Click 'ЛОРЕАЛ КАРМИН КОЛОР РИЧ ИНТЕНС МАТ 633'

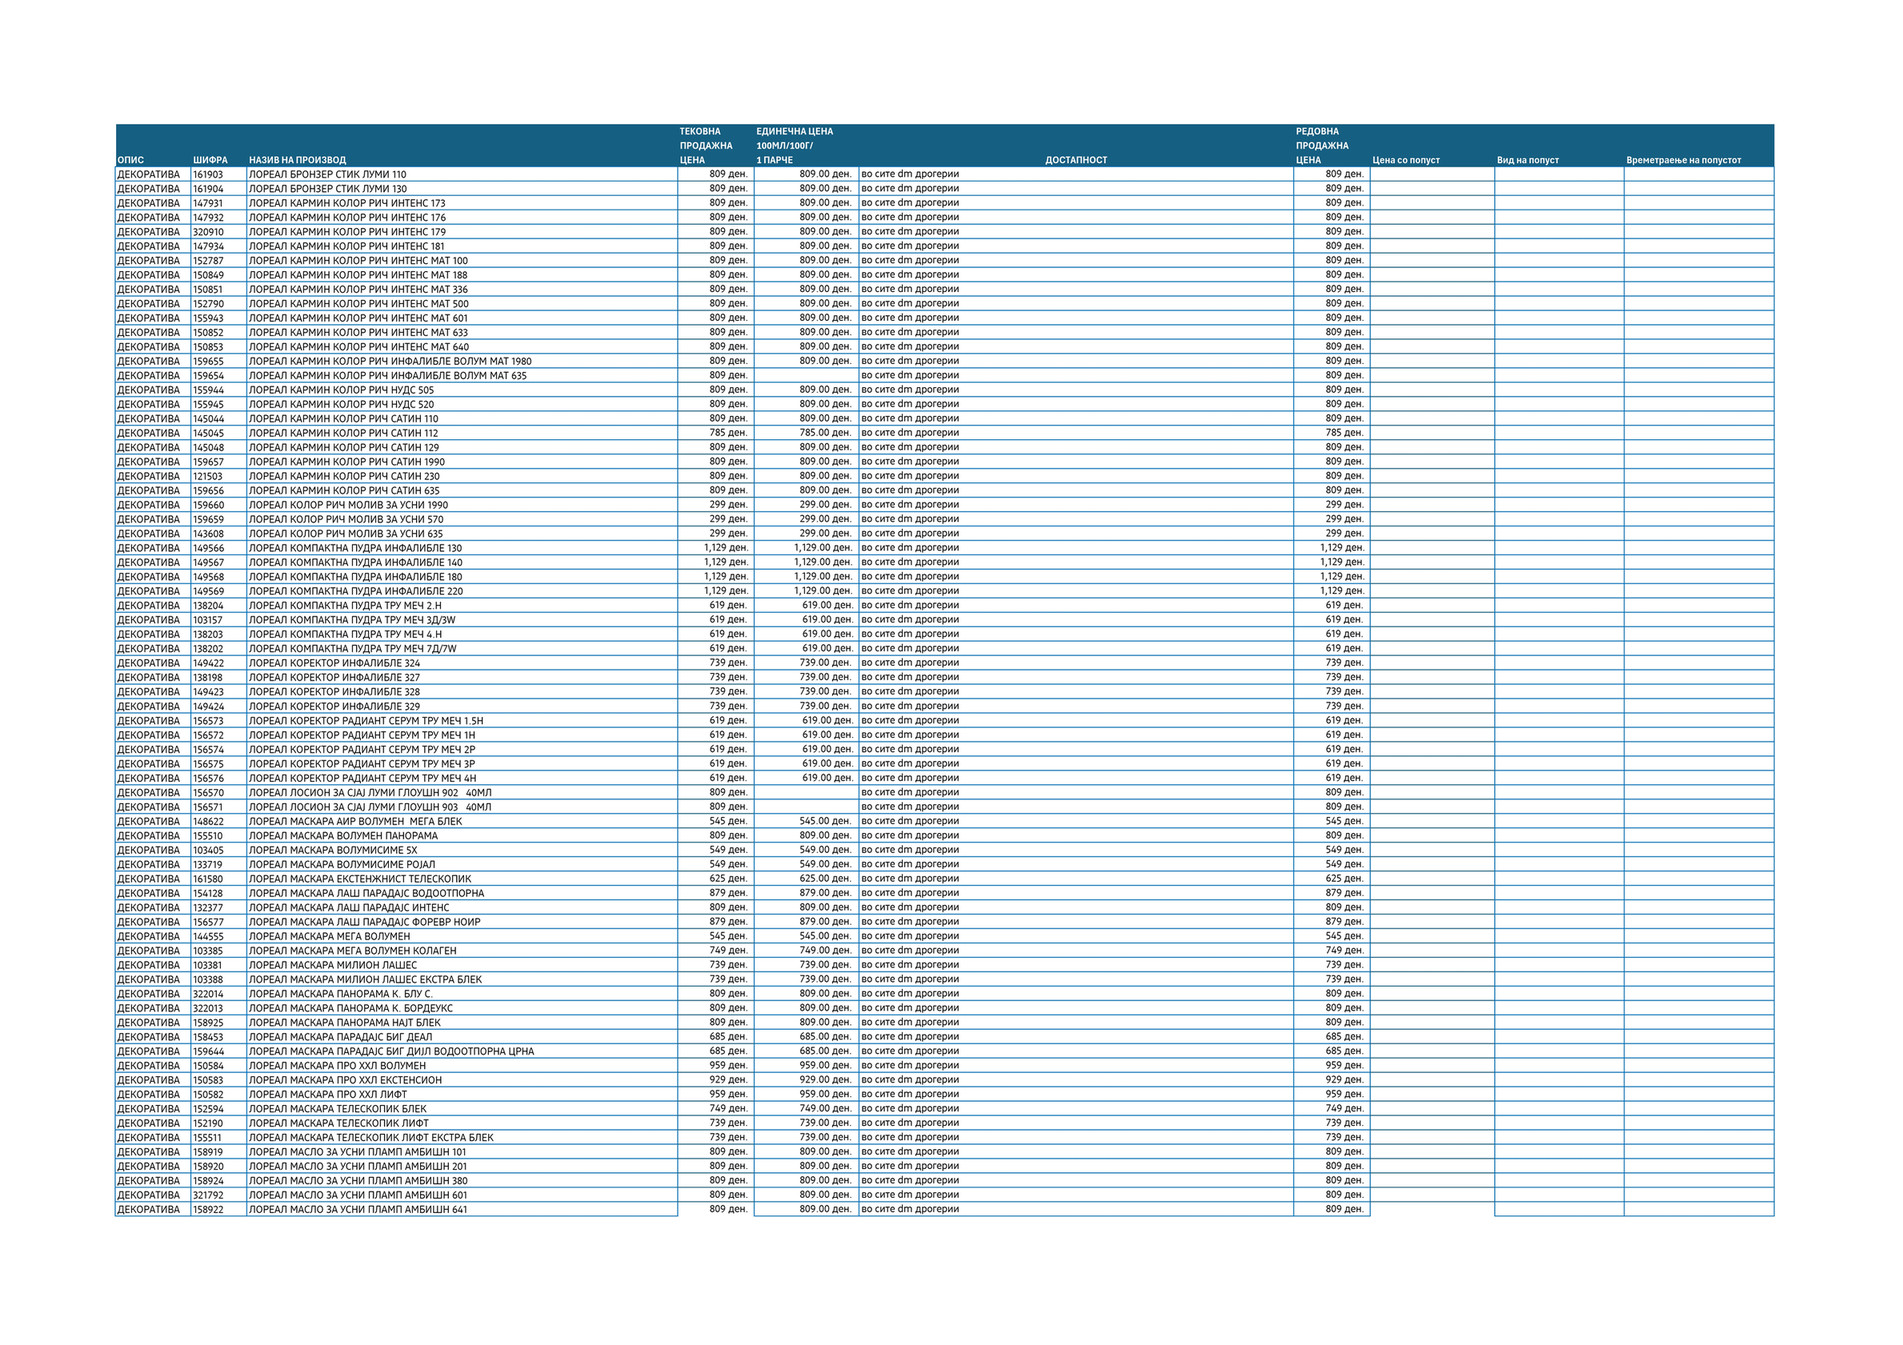358,333
